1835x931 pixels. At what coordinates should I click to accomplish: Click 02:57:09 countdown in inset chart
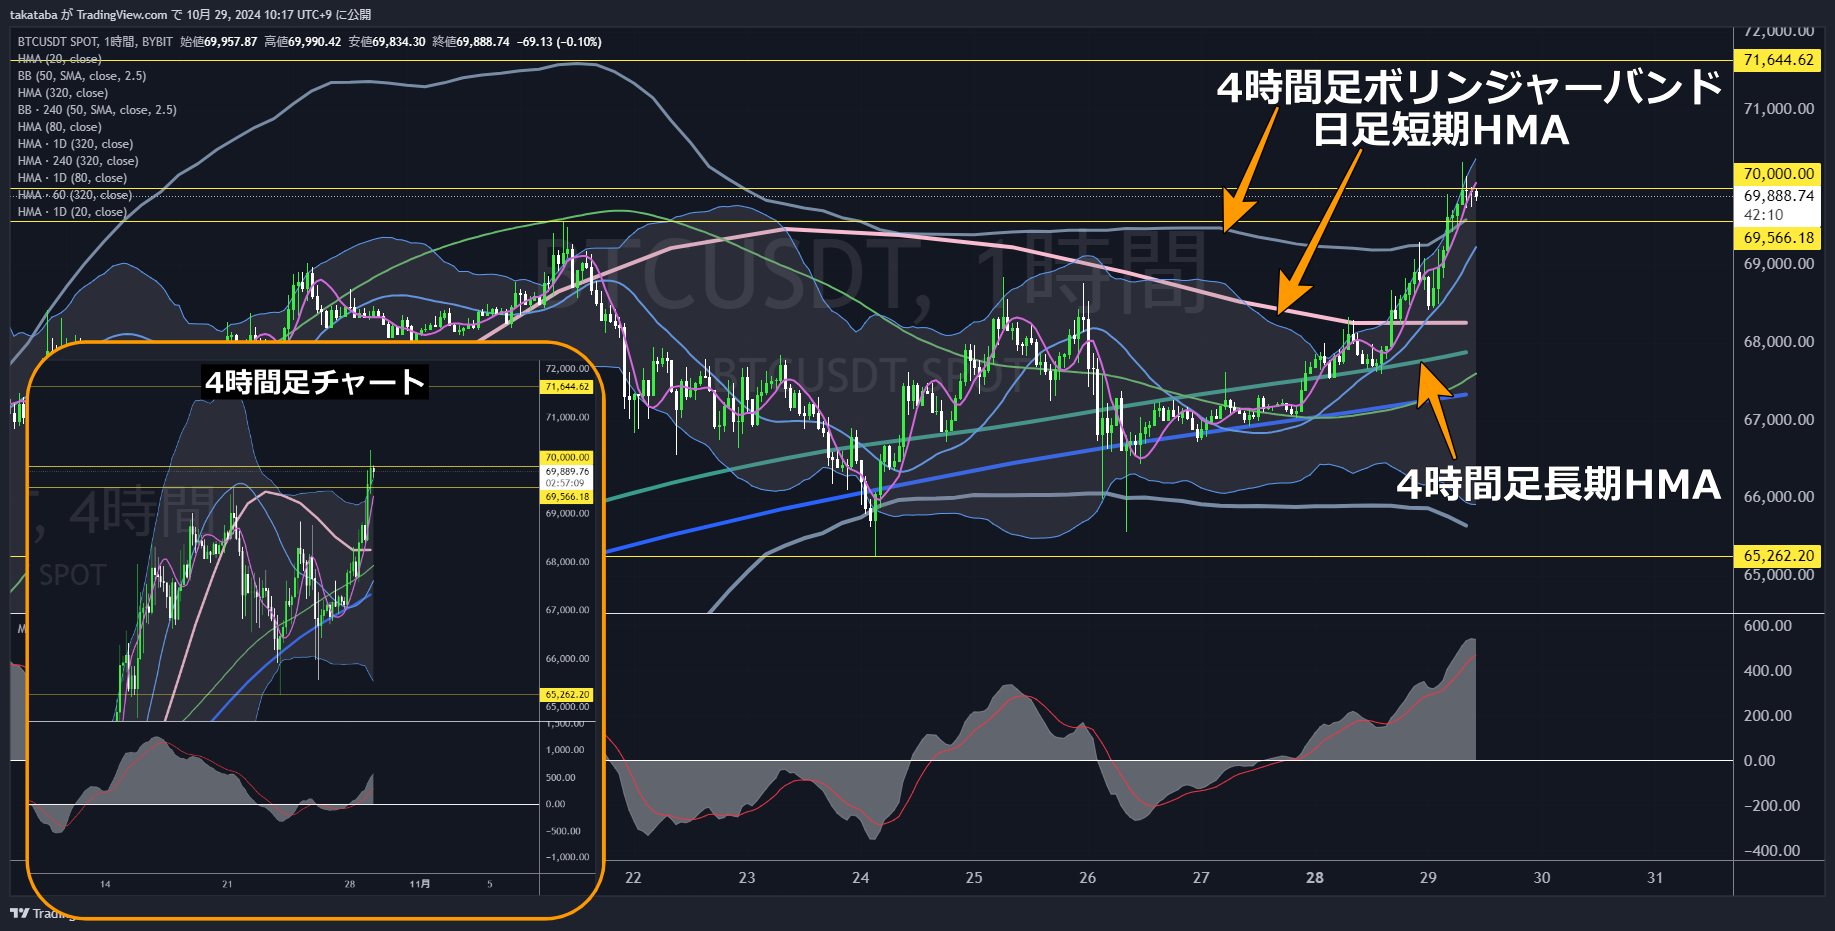(565, 483)
